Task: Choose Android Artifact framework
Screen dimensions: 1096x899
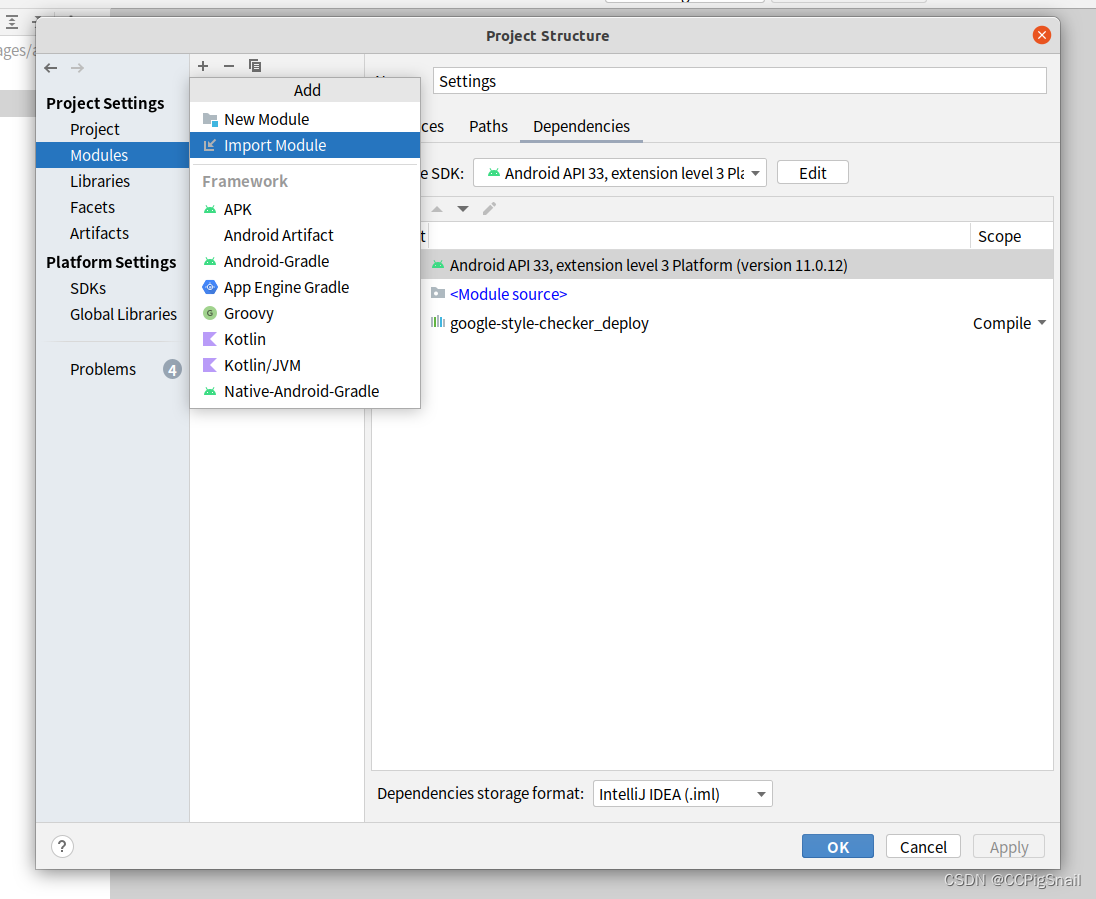Action: [305, 236]
